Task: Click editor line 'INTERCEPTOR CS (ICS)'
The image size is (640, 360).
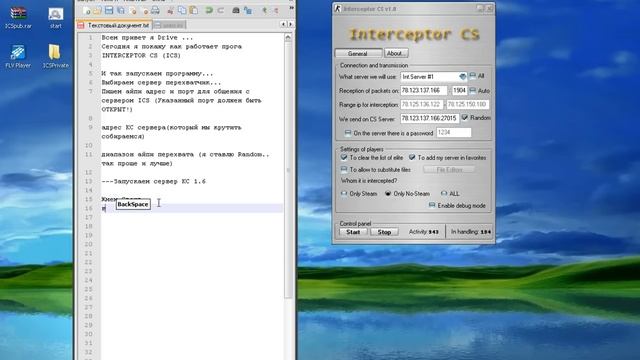Action: click(141, 56)
